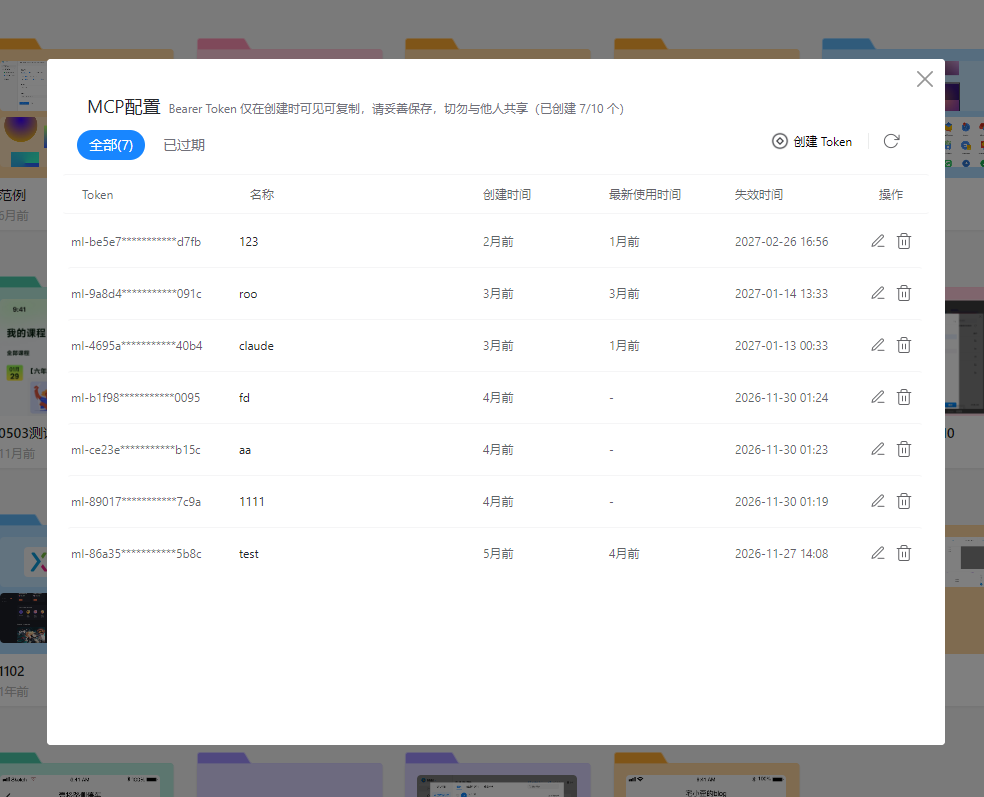Delete the "fd" token

click(x=904, y=397)
